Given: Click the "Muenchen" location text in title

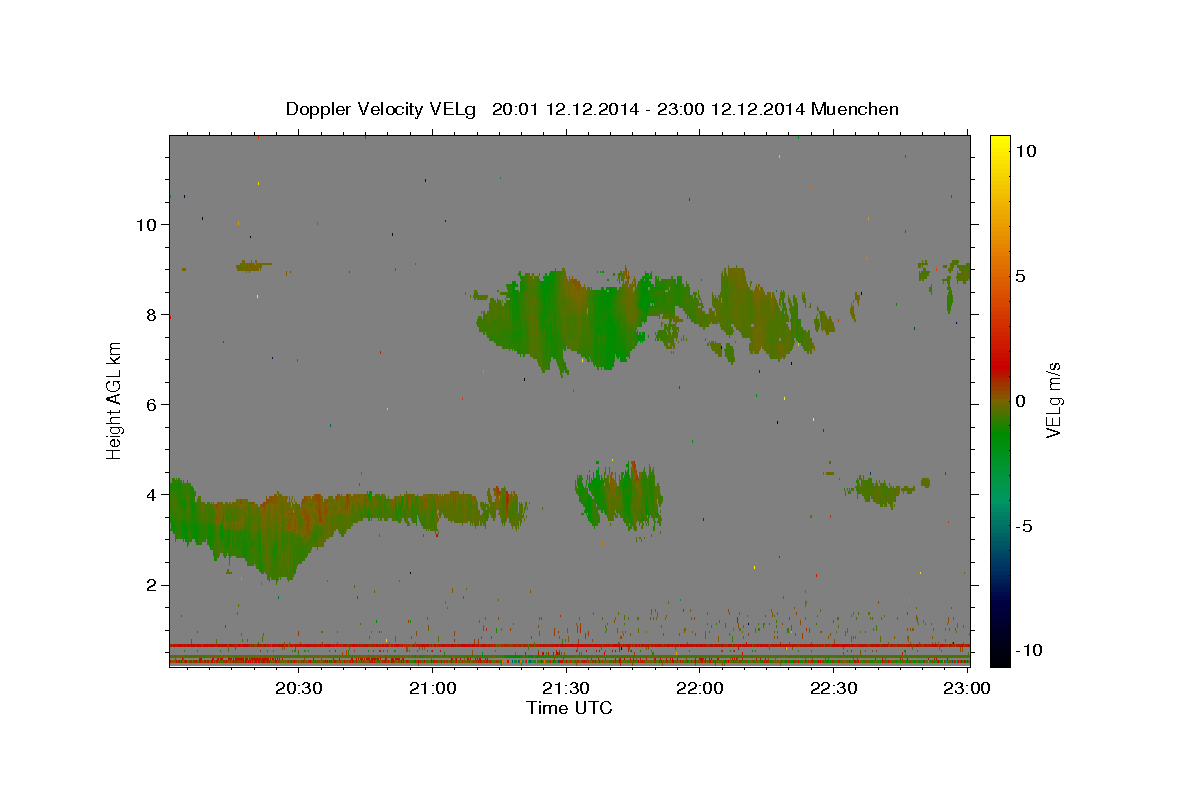Looking at the screenshot, I should point(855,108).
